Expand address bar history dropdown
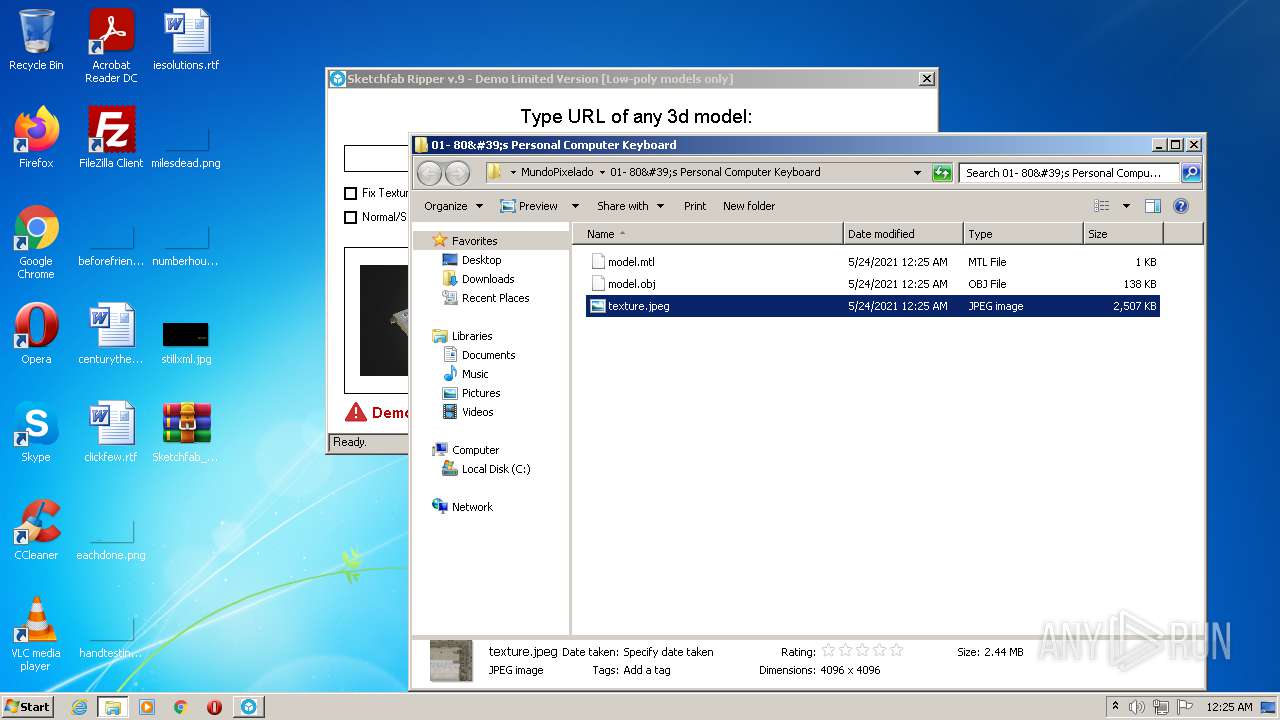Screen dimensions: 1280x720 pyautogui.click(x=917, y=173)
